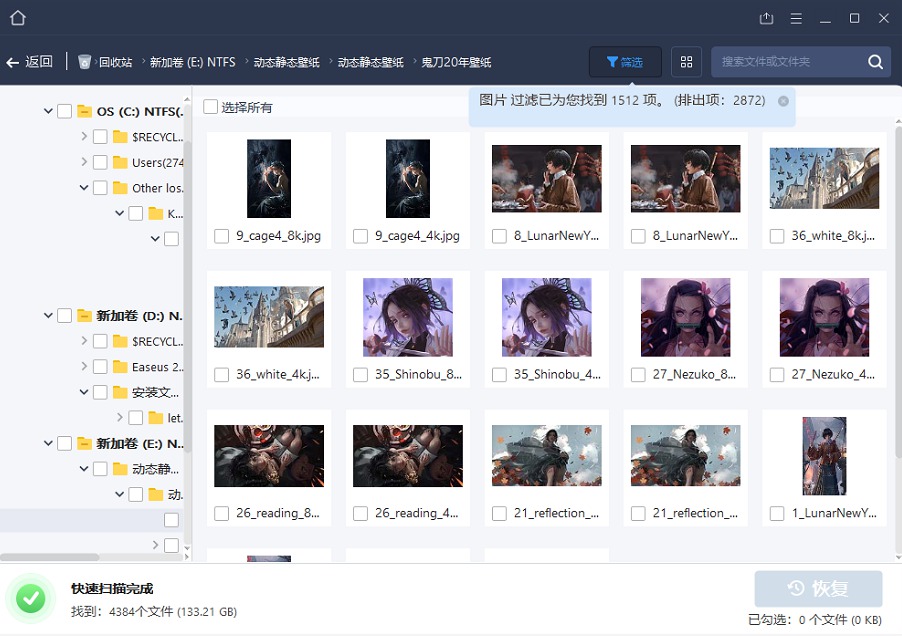The height and width of the screenshot is (636, 902).
Task: Click the 快速扫描完成 status text
Action: click(112, 589)
